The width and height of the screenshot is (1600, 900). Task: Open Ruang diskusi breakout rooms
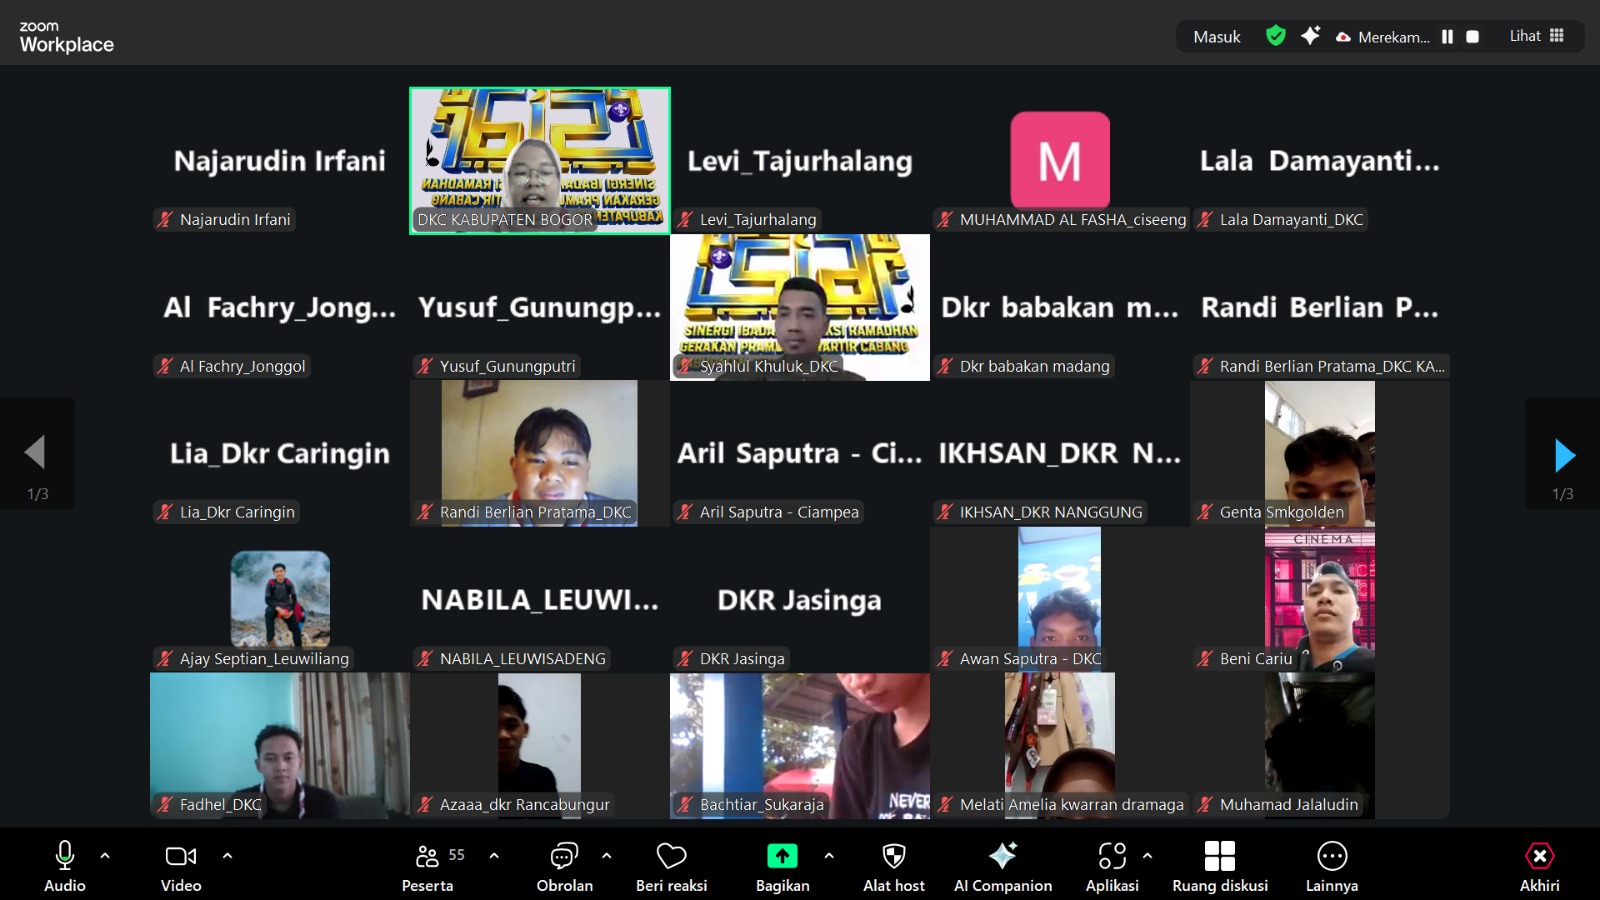click(1219, 866)
